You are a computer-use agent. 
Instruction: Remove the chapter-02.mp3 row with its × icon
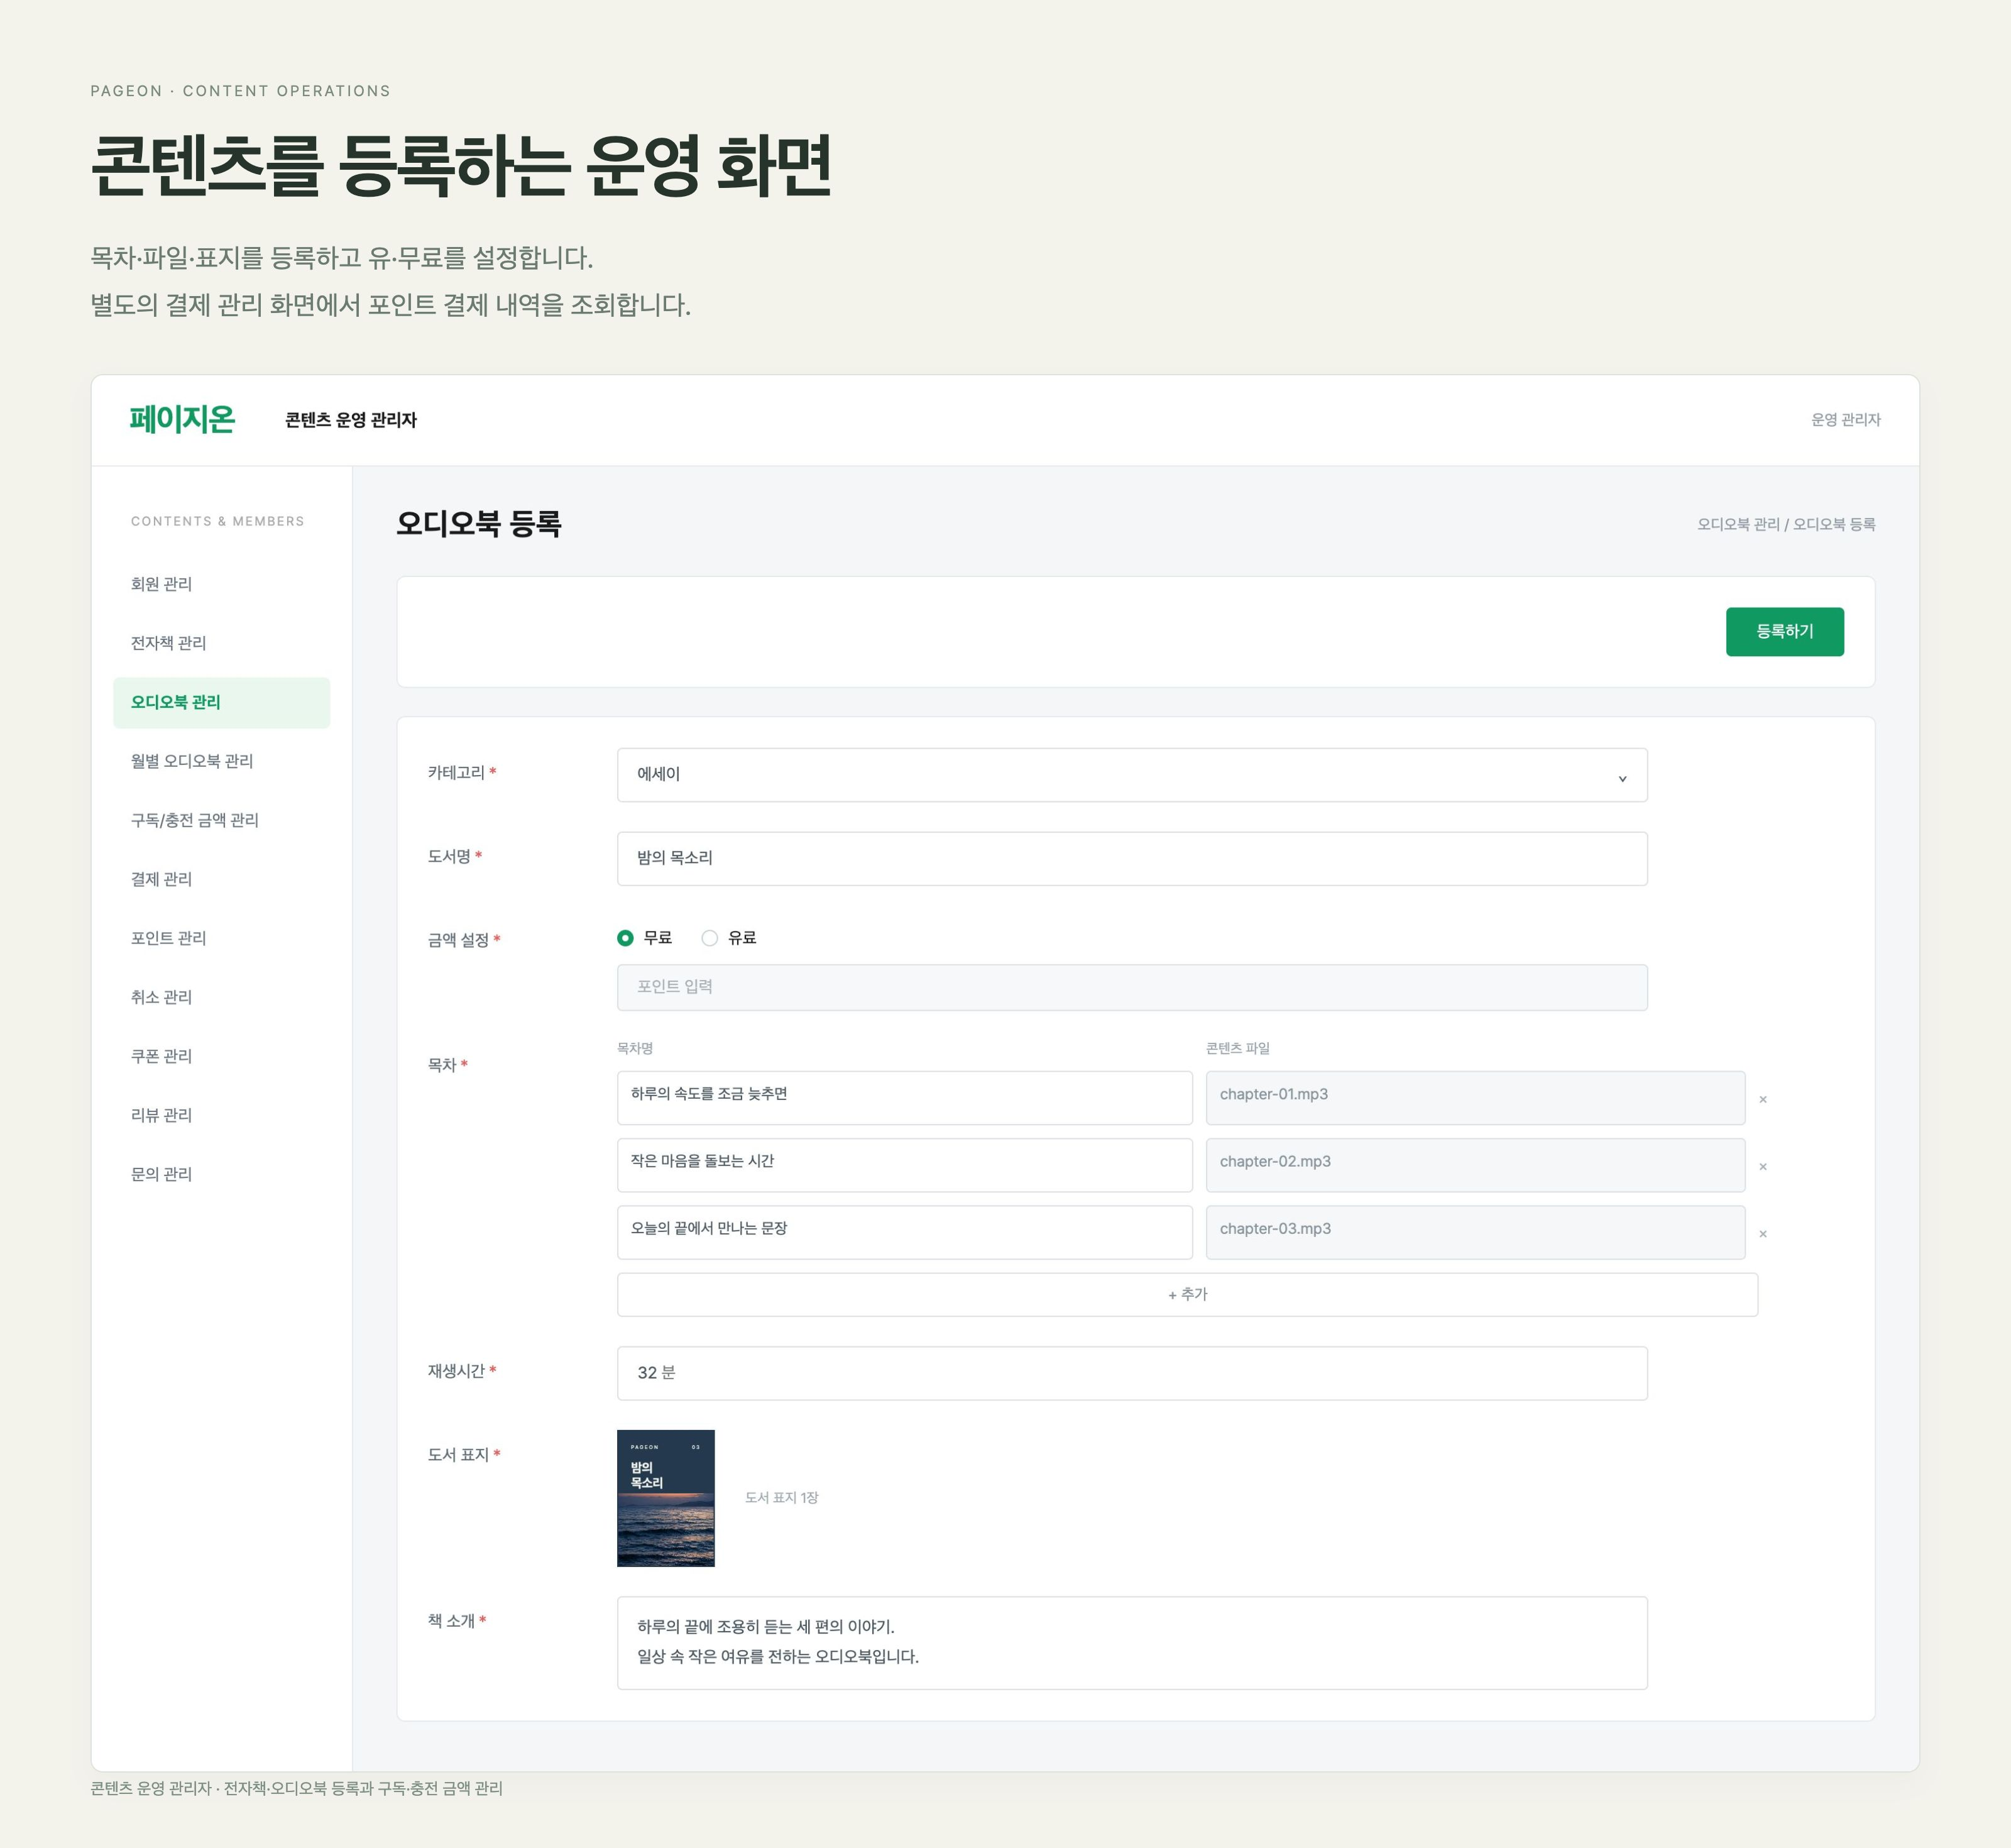click(x=1762, y=1166)
